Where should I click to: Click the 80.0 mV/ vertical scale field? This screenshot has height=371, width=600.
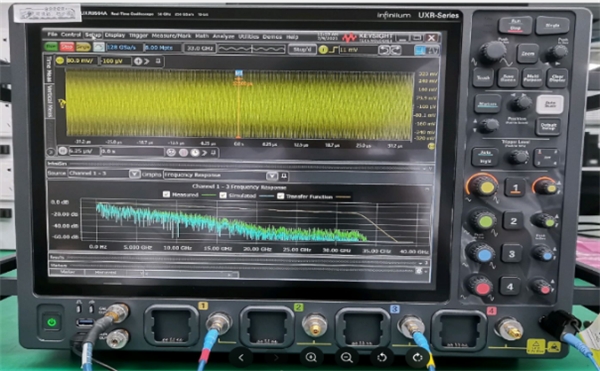(x=82, y=60)
